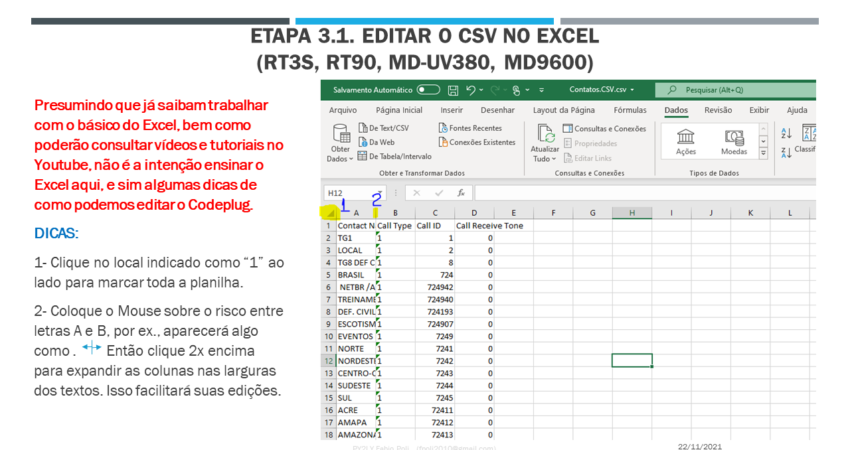Click the Da Web import icon

pos(363,142)
